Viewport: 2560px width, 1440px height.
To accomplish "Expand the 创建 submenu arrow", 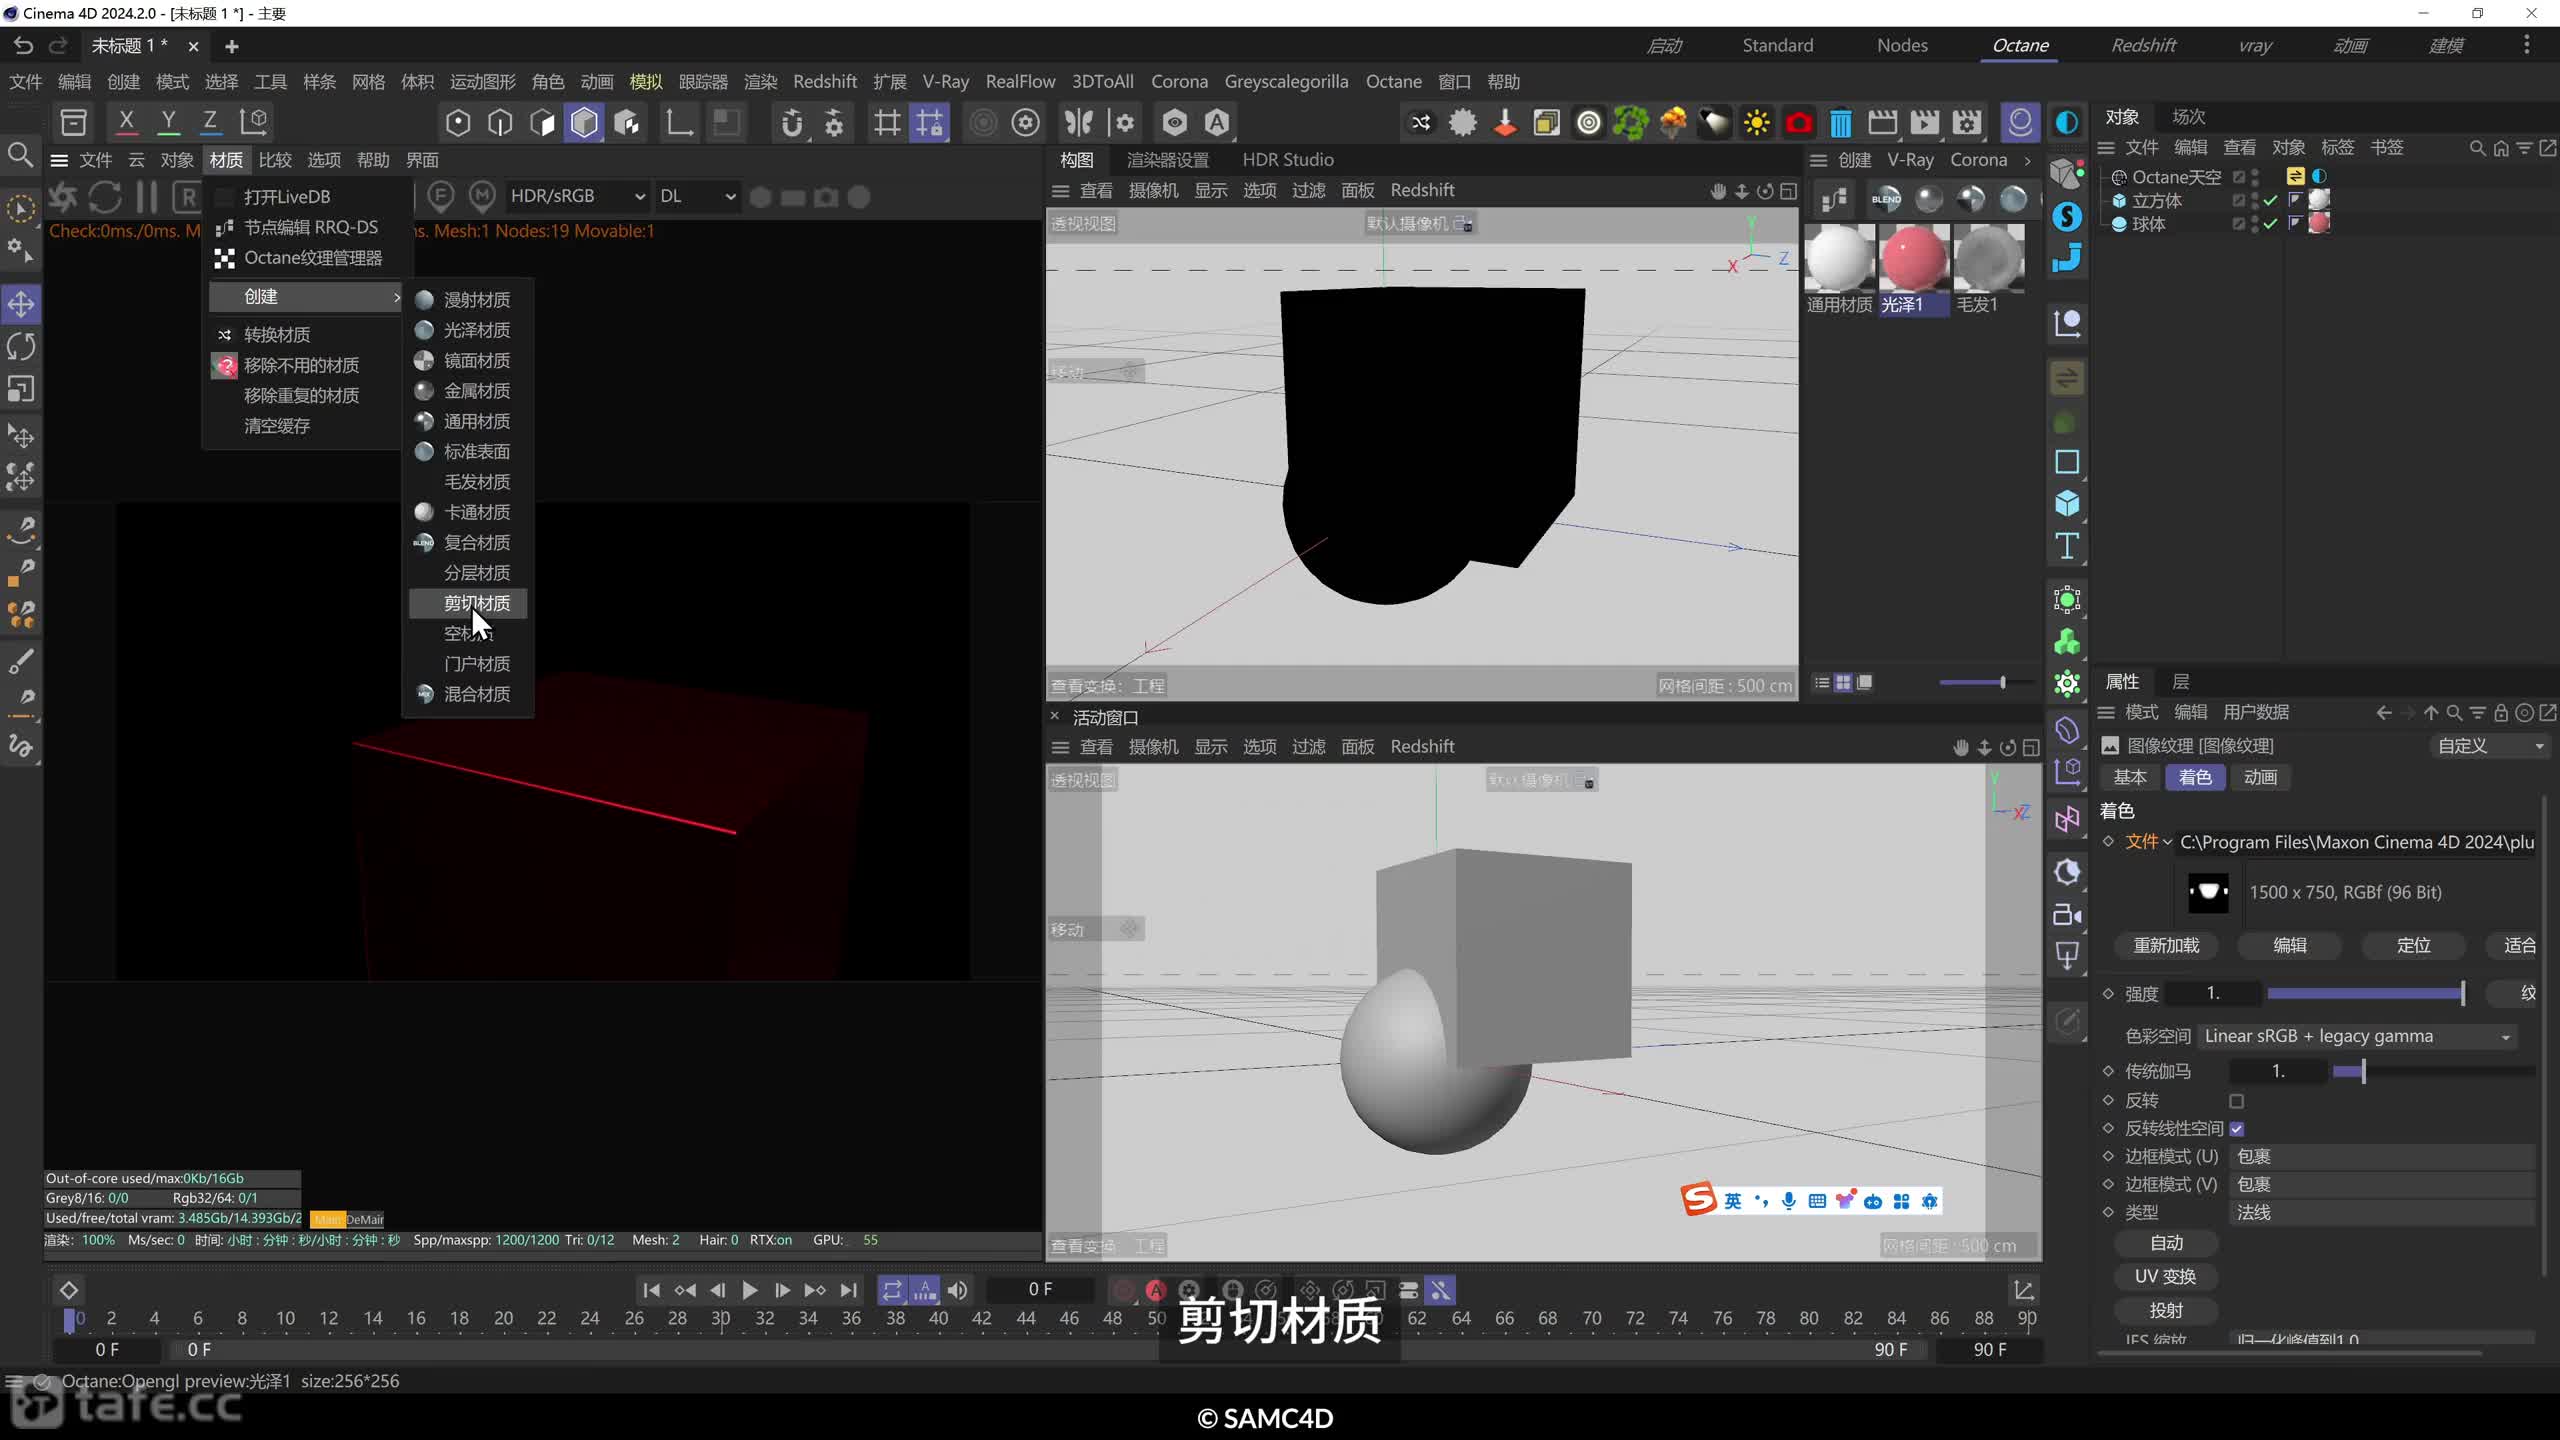I will point(396,296).
